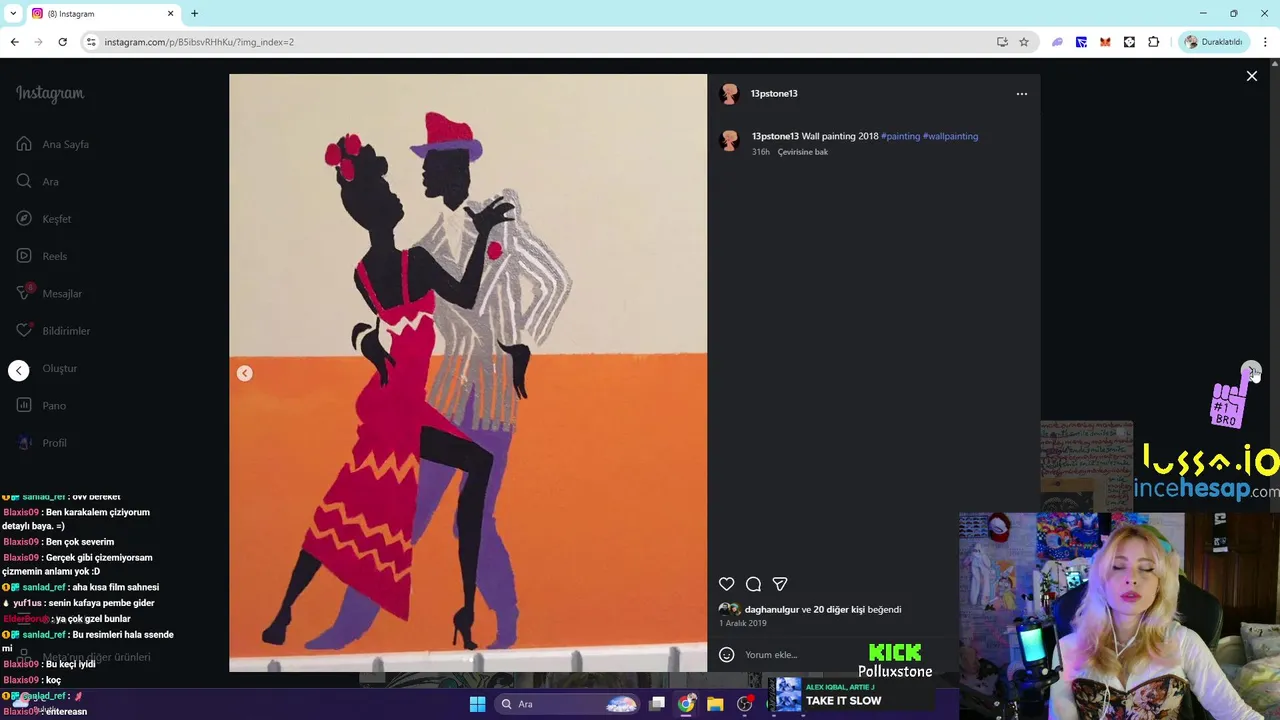Close the post overlay with X
This screenshot has height=720, width=1280.
[x=1251, y=76]
